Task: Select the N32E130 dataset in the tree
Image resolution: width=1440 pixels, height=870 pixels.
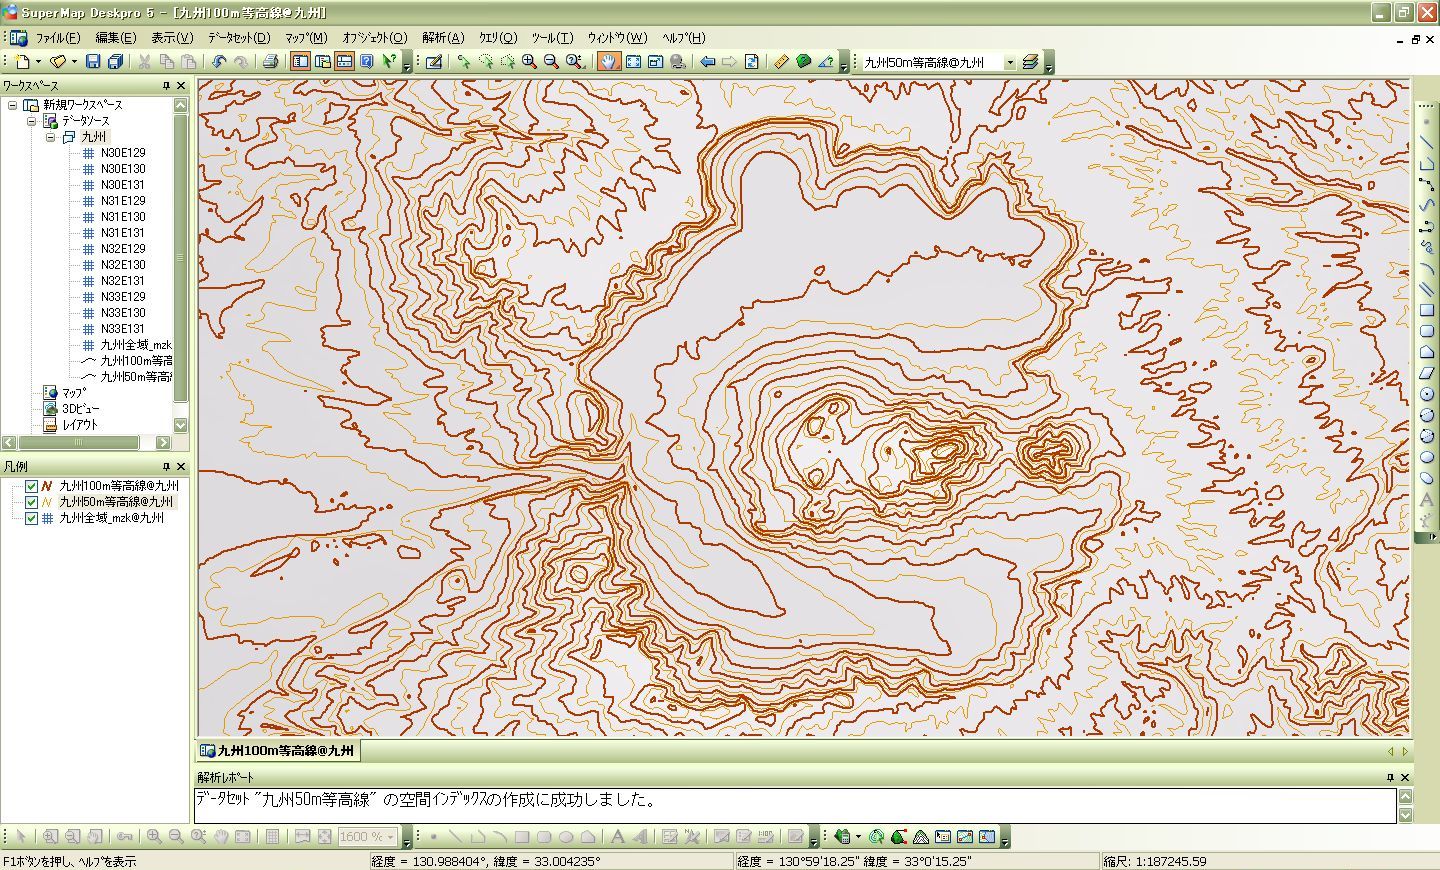Action: click(123, 265)
